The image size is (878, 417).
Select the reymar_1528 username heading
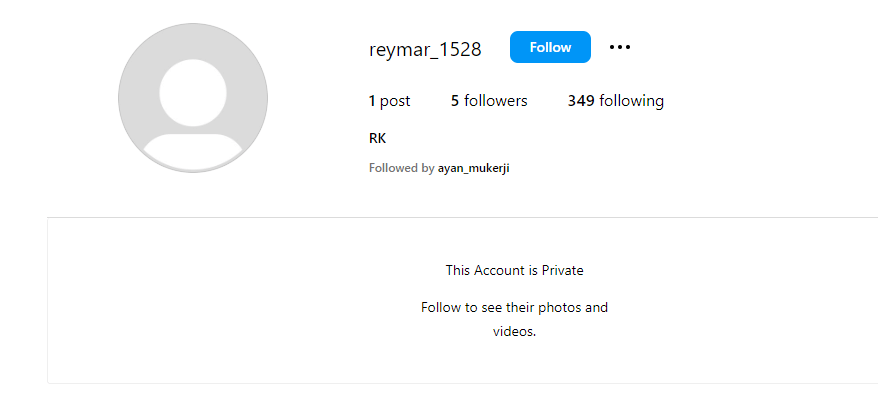(425, 49)
